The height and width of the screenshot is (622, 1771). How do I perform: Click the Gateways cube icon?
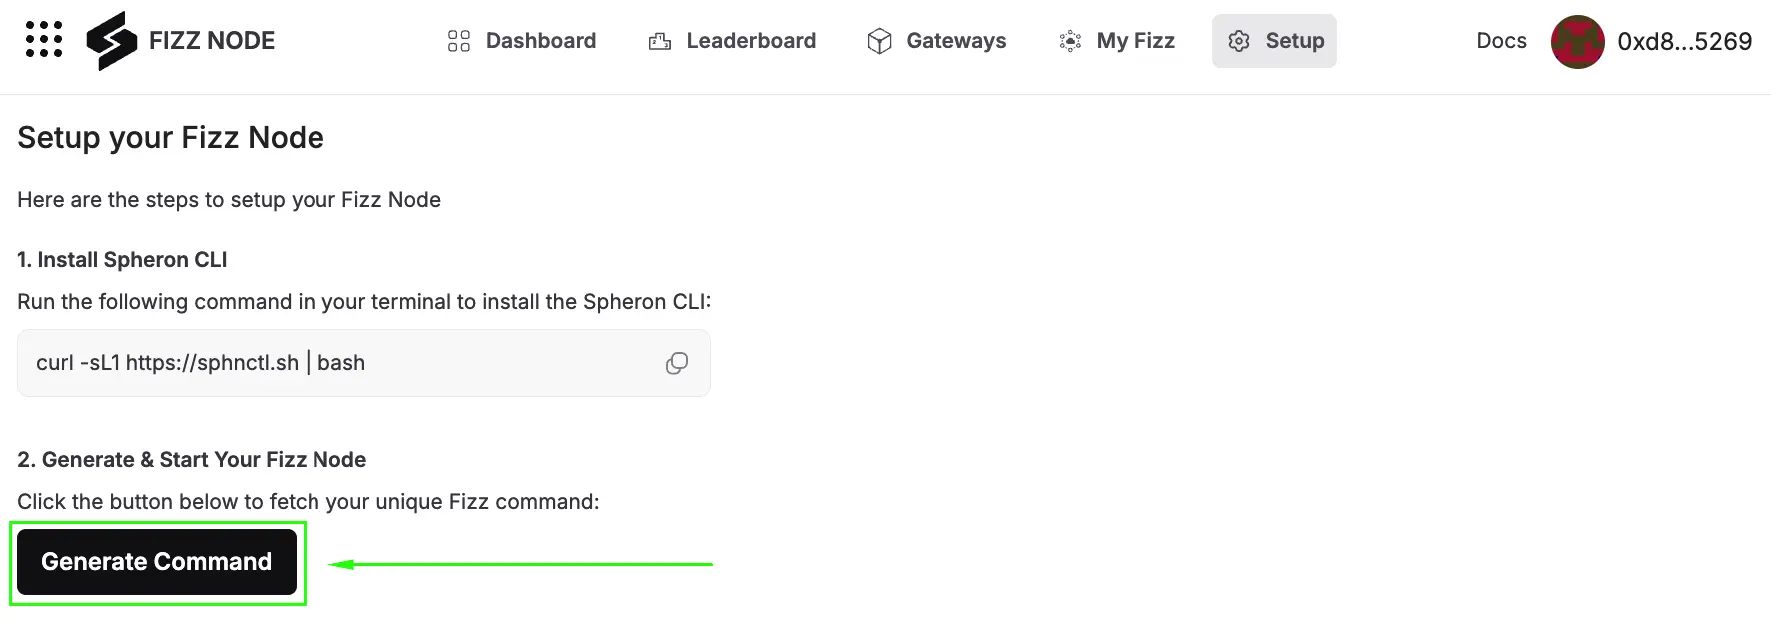(x=879, y=41)
